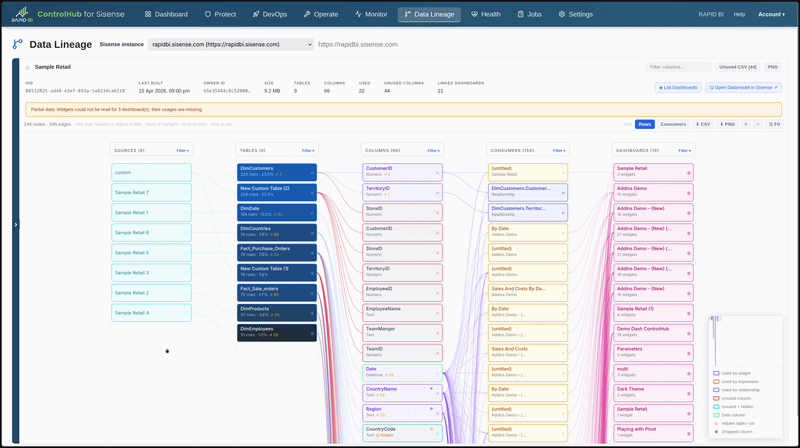The width and height of the screenshot is (800, 448).
Task: Expand the Account dropdown
Action: (x=771, y=14)
